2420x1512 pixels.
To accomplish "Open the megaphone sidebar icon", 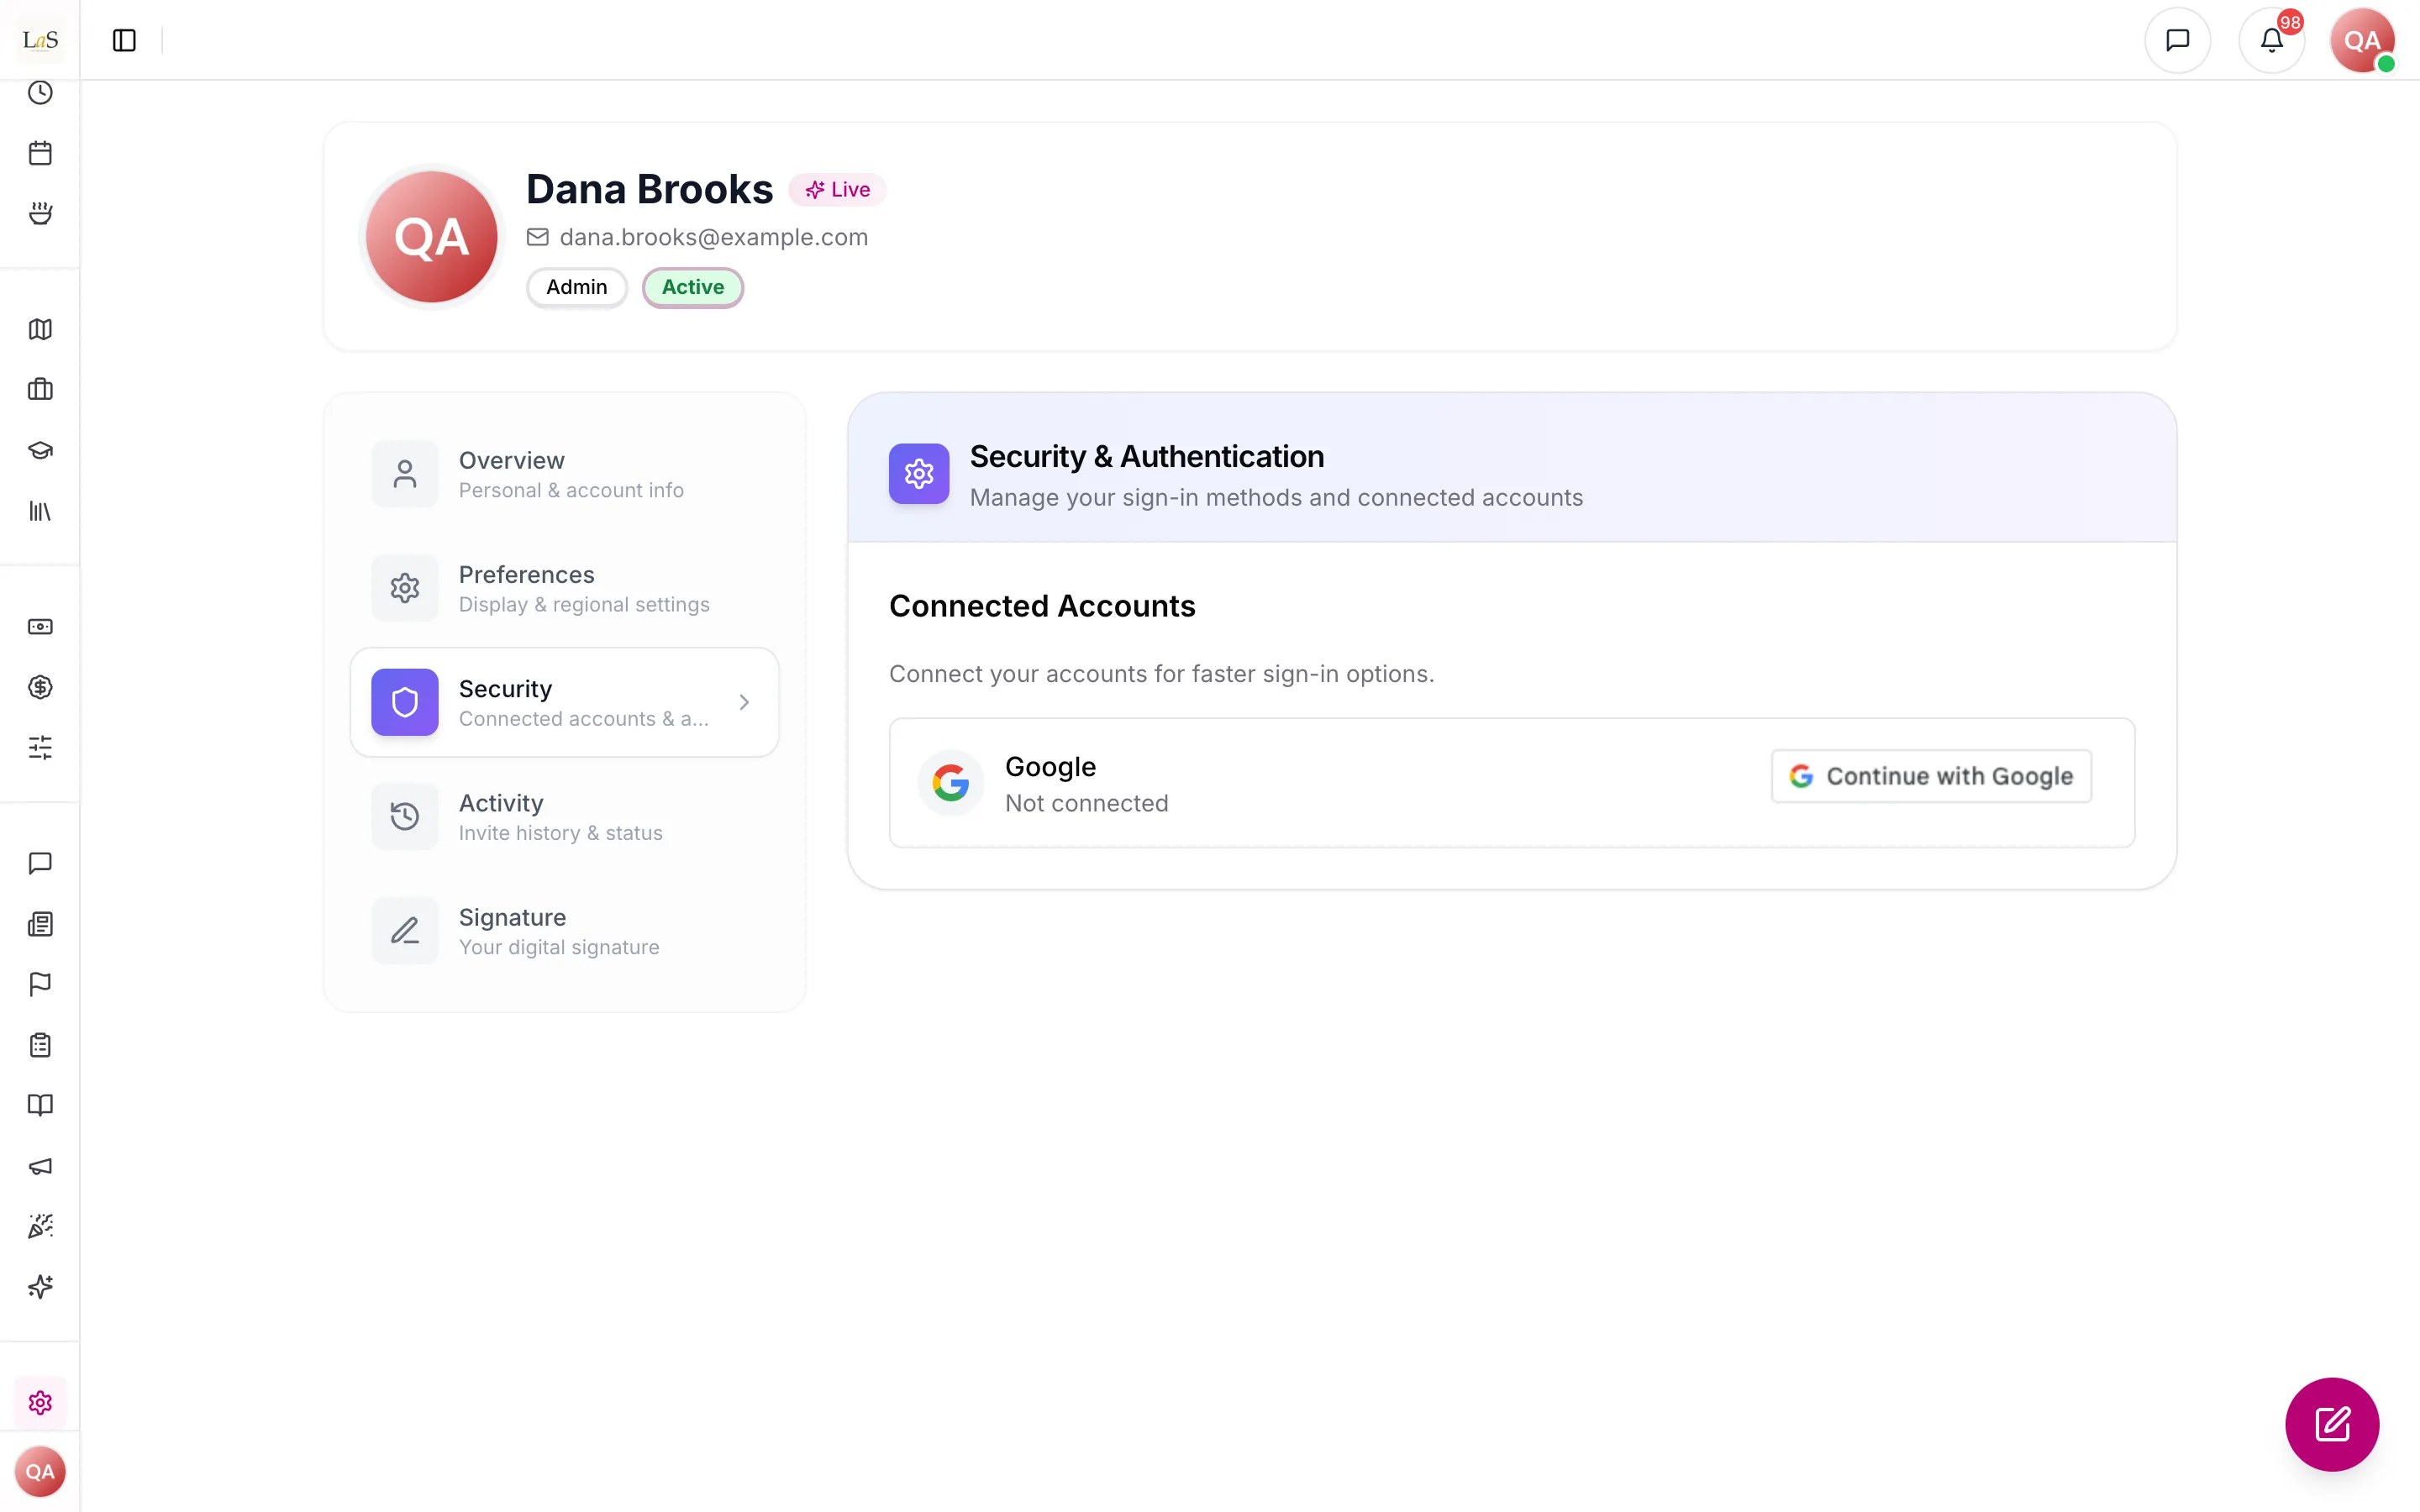I will tap(40, 1166).
